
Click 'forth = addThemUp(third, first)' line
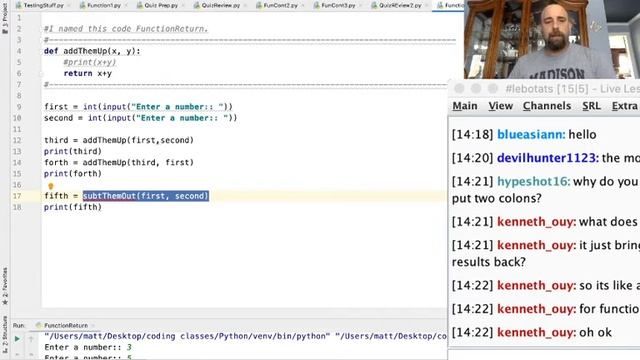coord(119,162)
